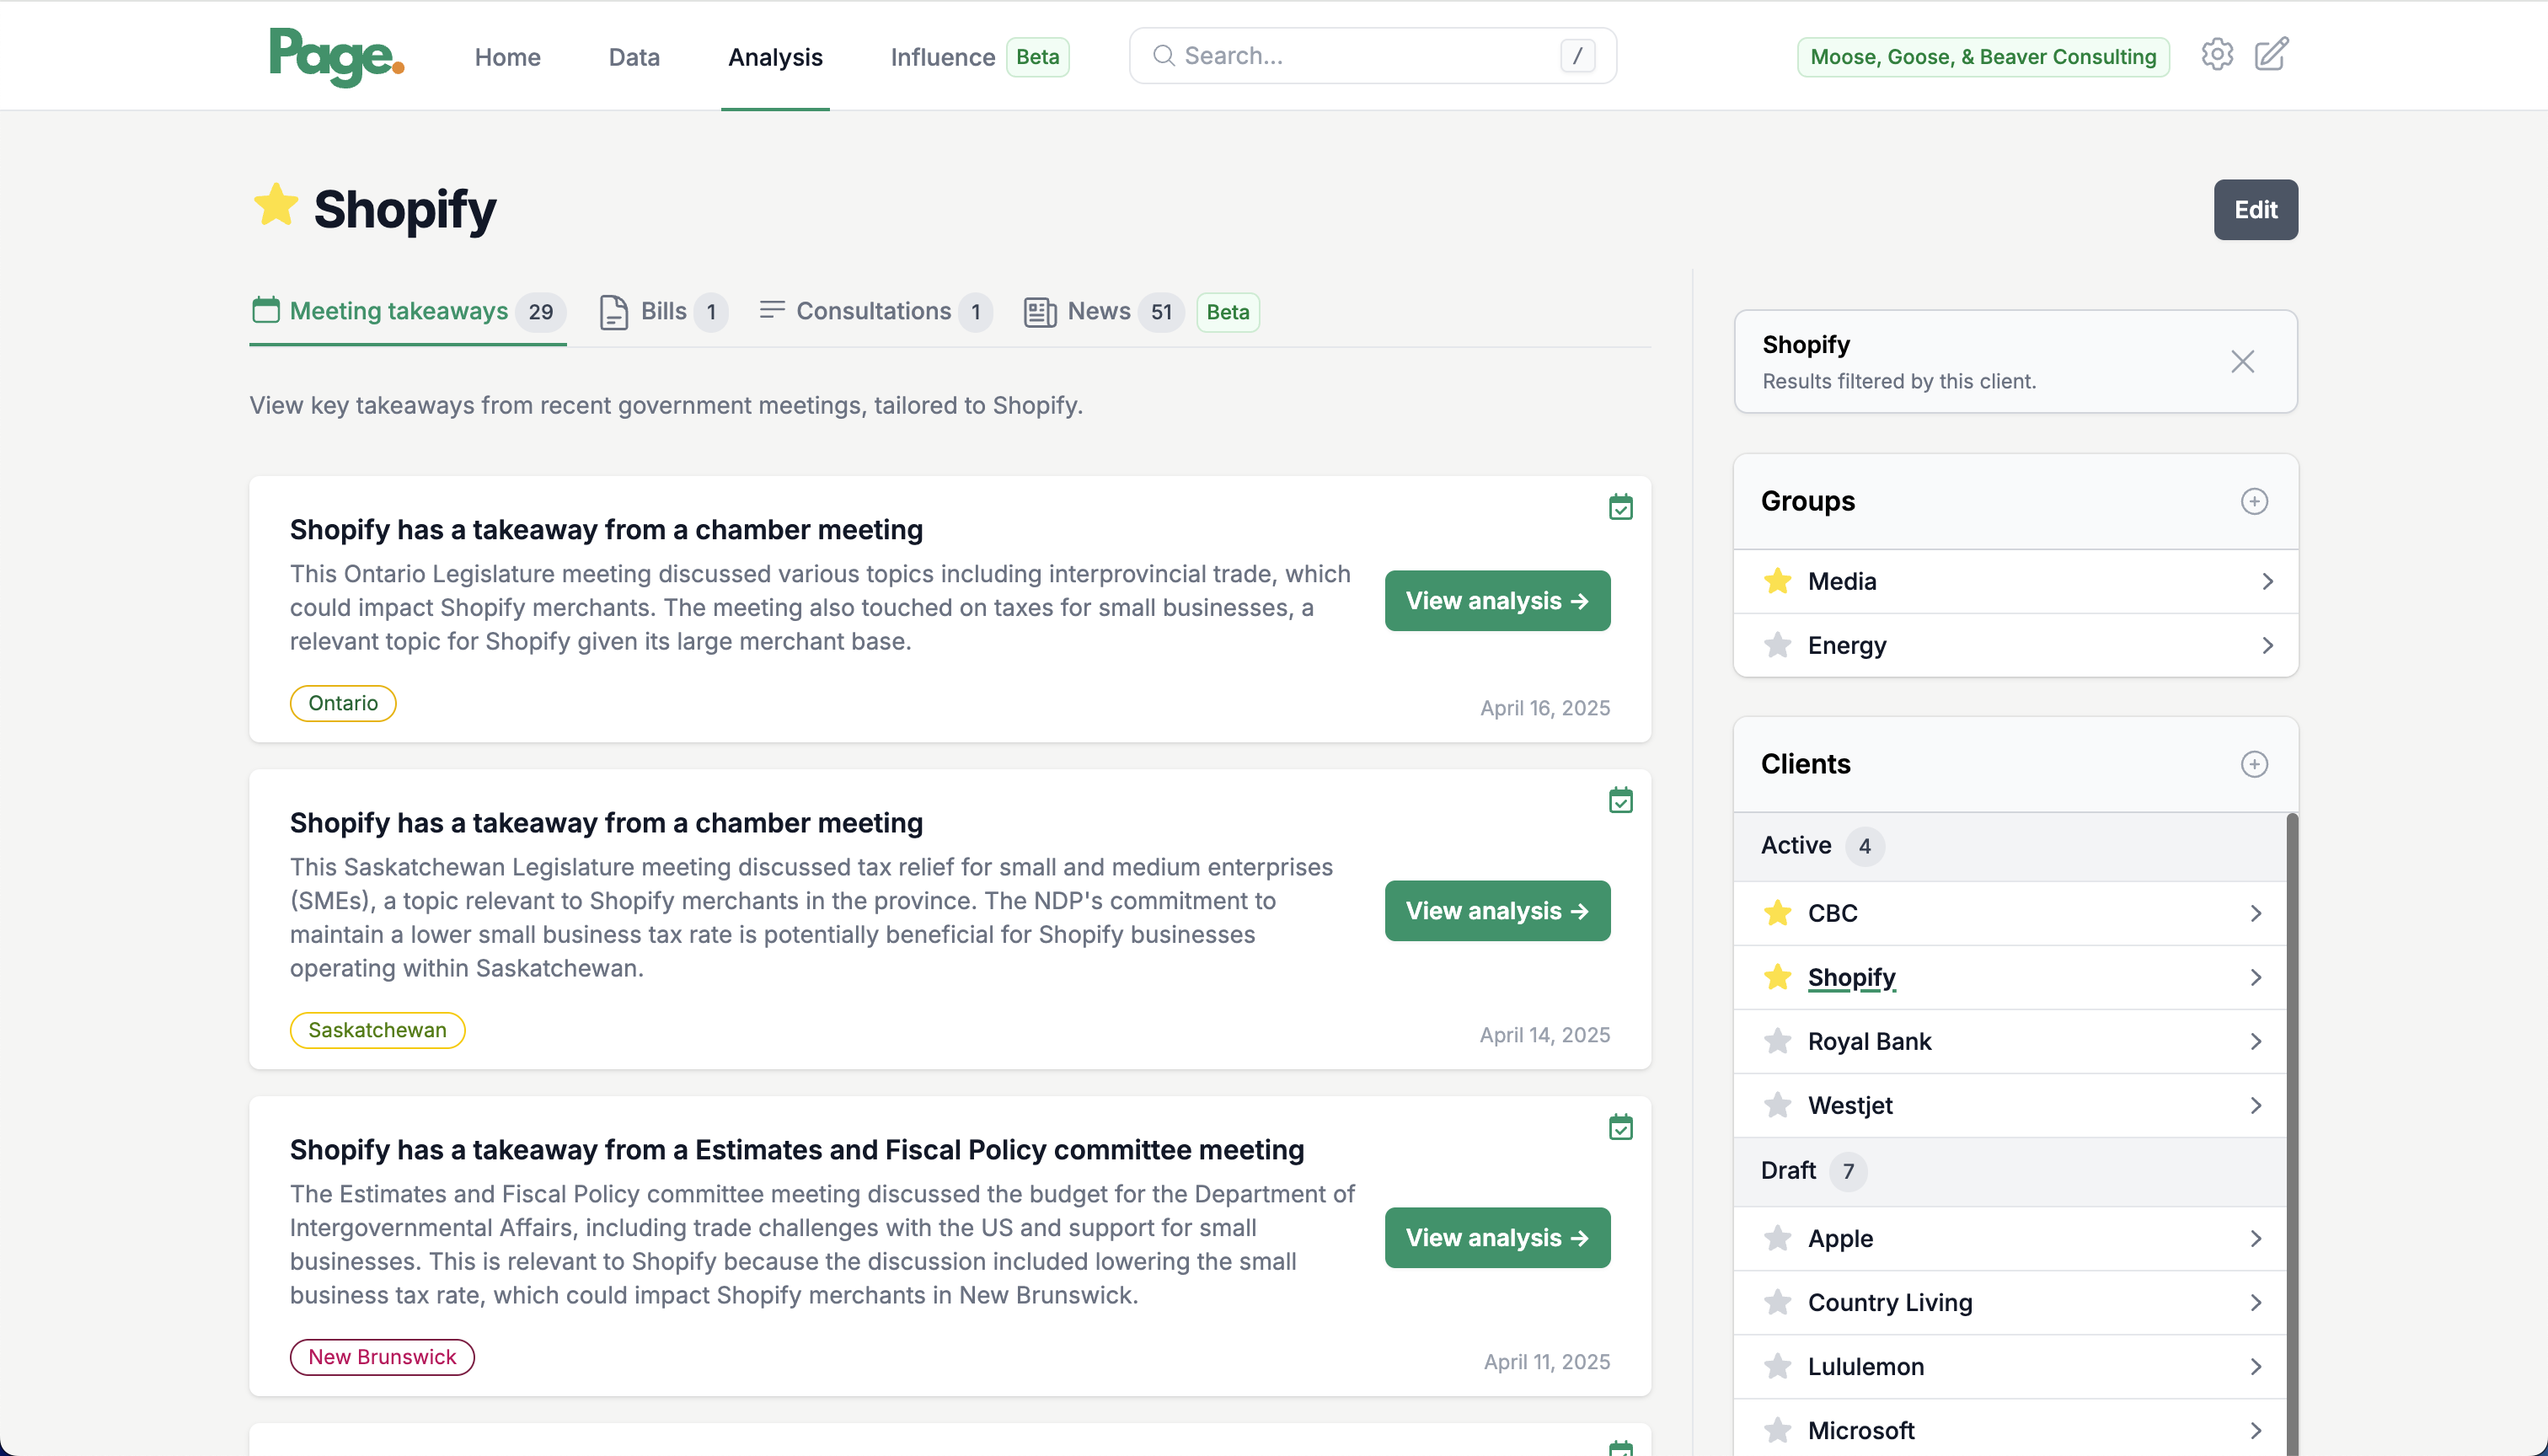This screenshot has height=1456, width=2548.
Task: Toggle favorite star for Apple
Action: (1778, 1238)
